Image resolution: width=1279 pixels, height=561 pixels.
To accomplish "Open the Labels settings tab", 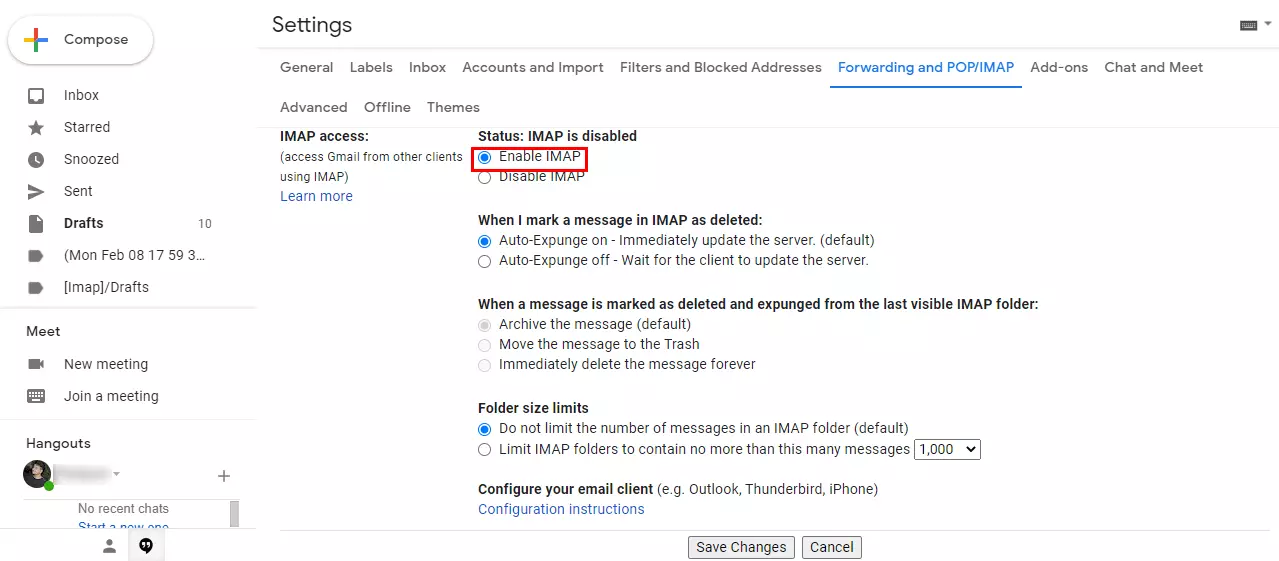I will 371,68.
